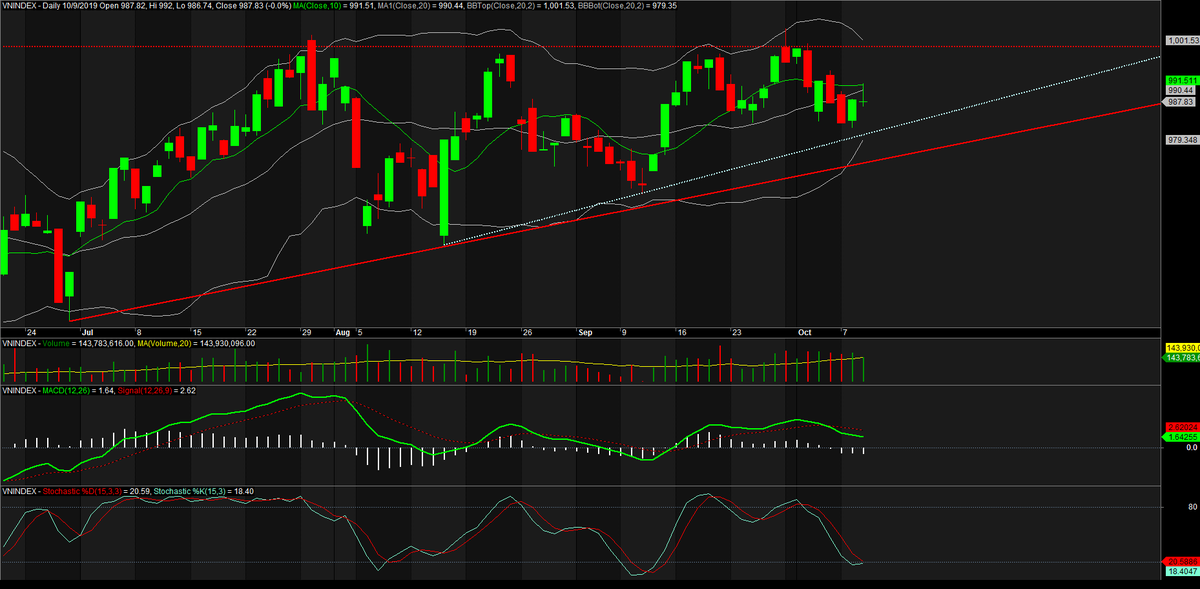Select the Jul label on the date axis
Viewport: 1200px width, 589px height.
(x=86, y=332)
